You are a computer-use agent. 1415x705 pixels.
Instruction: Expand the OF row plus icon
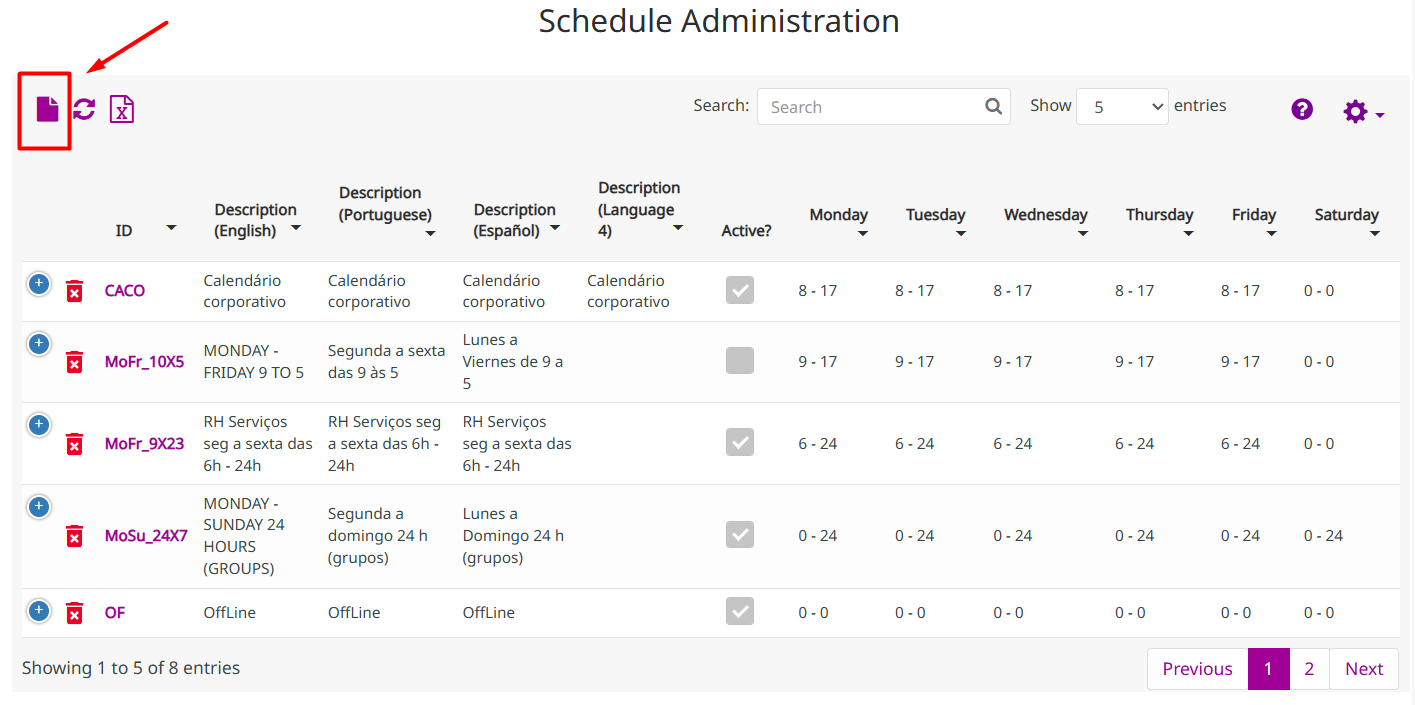pos(39,610)
